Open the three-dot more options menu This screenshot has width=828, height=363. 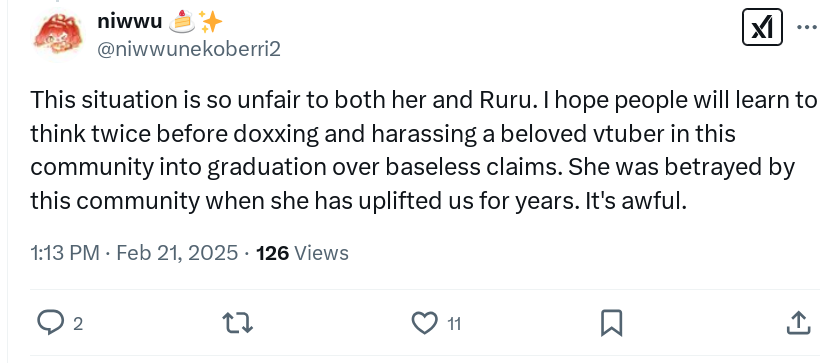click(x=807, y=27)
